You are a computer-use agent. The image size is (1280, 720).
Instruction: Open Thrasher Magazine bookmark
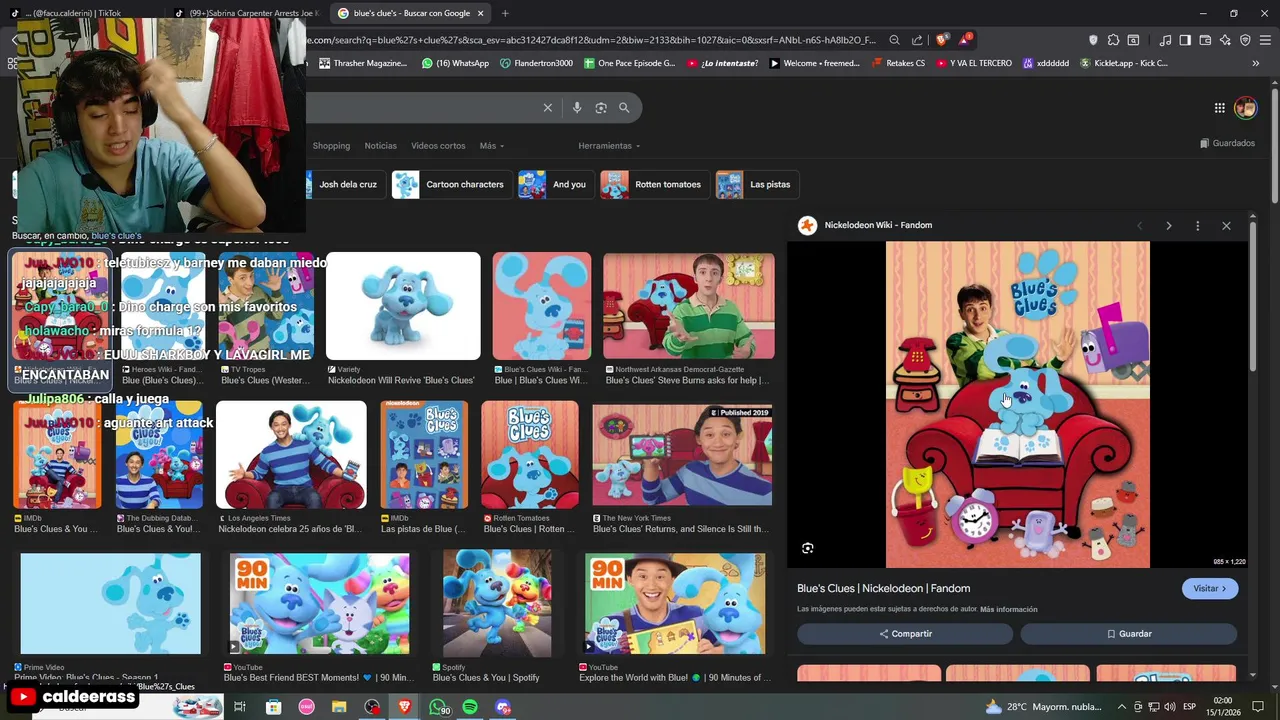tap(363, 63)
